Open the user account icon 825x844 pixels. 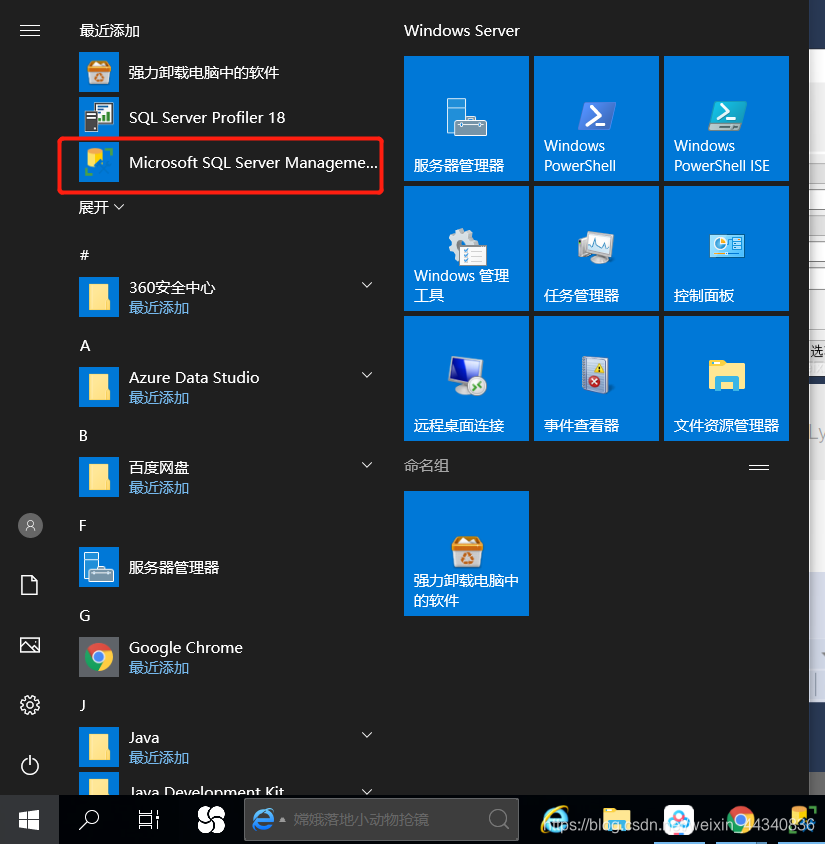tap(30, 525)
